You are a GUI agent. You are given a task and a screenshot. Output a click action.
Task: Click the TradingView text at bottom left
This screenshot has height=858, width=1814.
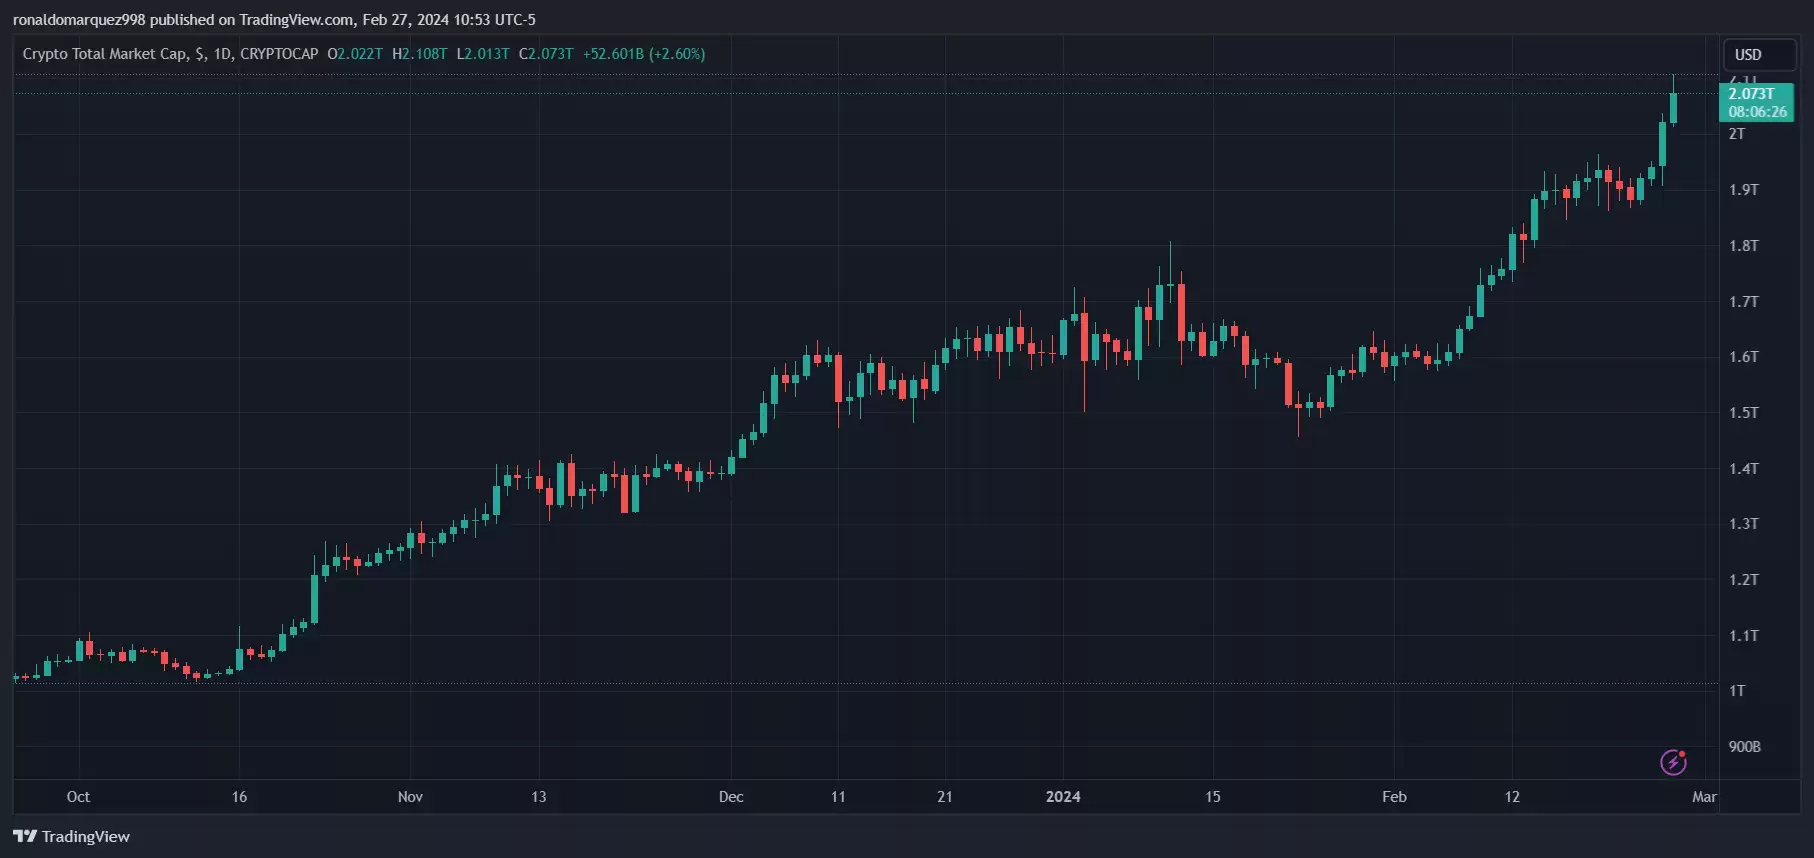(86, 837)
